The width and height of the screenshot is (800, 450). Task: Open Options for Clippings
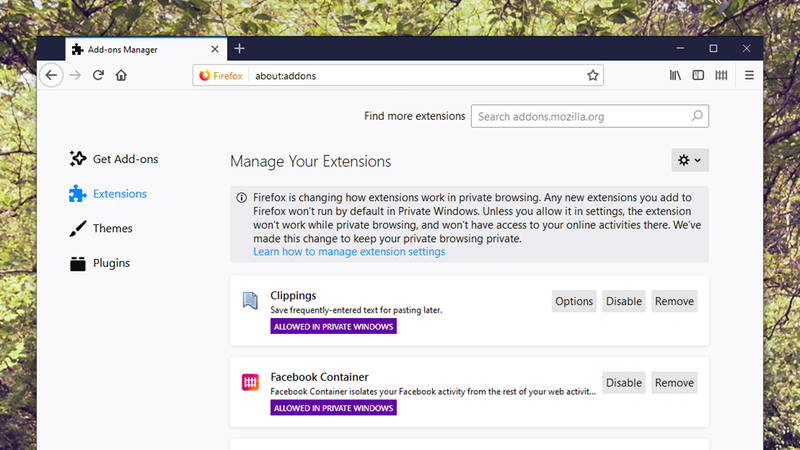(574, 301)
